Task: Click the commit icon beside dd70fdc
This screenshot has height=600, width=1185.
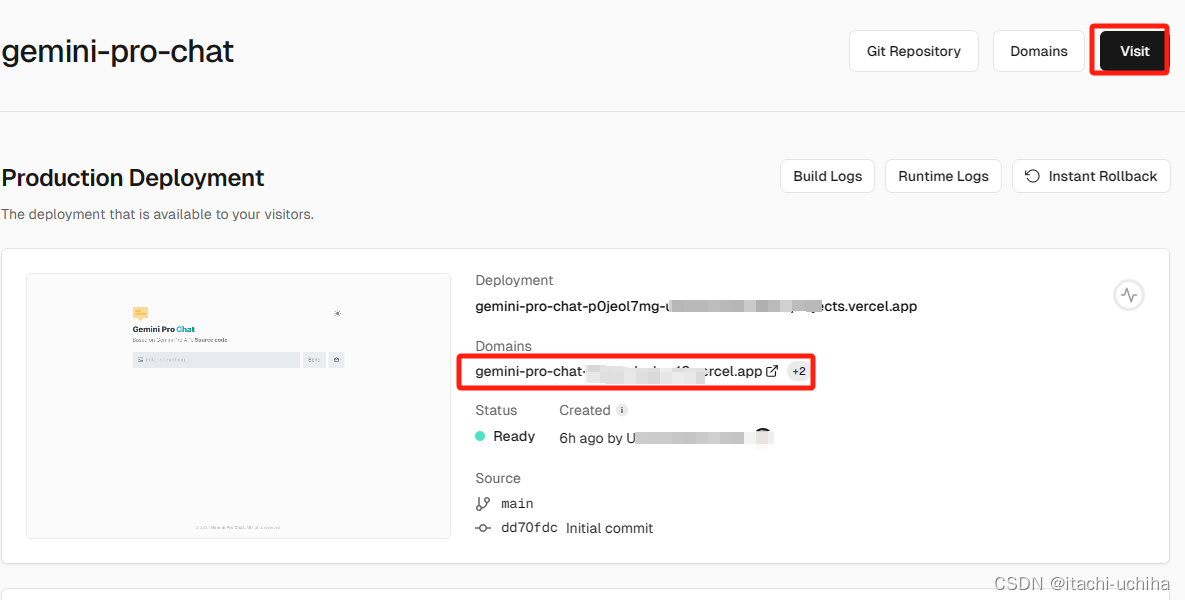Action: [483, 528]
